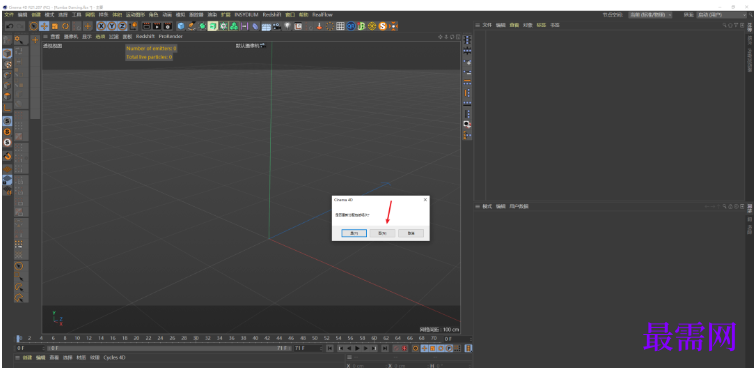Click the 否(N) button in the dialog
Image resolution: width=755 pixels, height=368 pixels.
[383, 233]
